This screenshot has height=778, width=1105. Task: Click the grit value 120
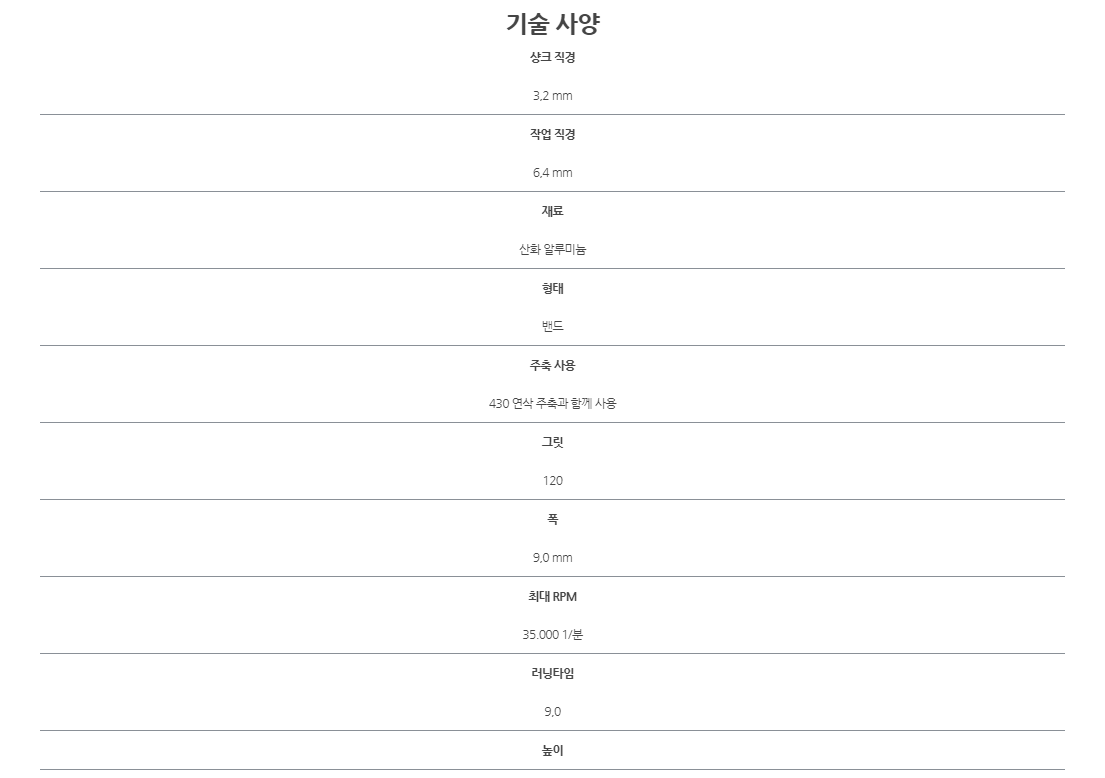[x=552, y=481]
